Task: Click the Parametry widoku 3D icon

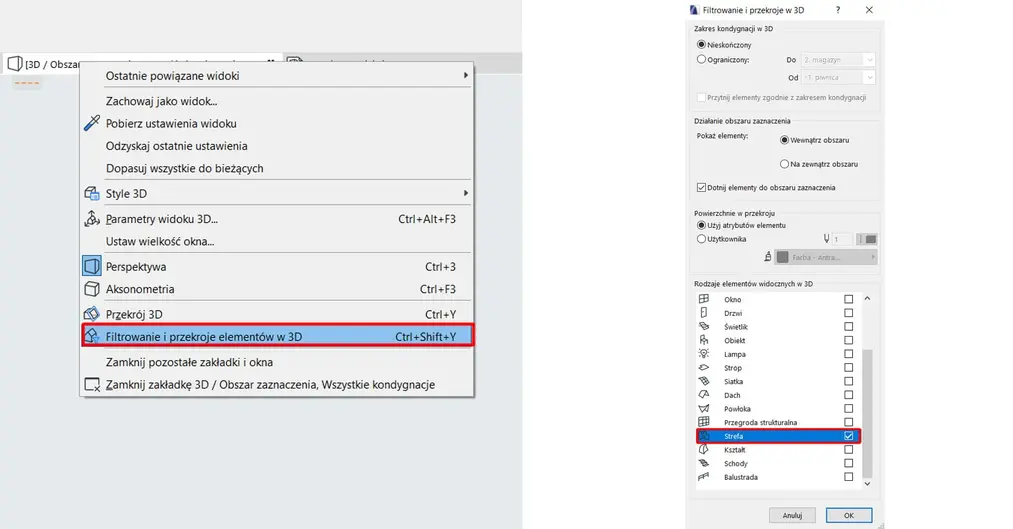Action: tap(92, 218)
